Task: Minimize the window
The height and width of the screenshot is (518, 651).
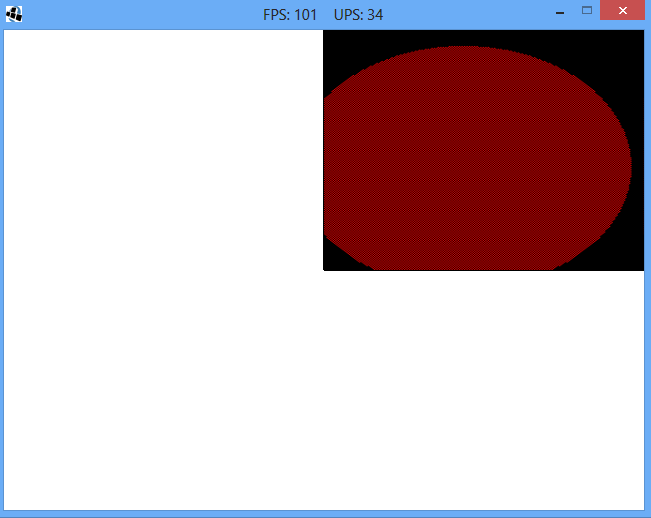Action: (560, 12)
